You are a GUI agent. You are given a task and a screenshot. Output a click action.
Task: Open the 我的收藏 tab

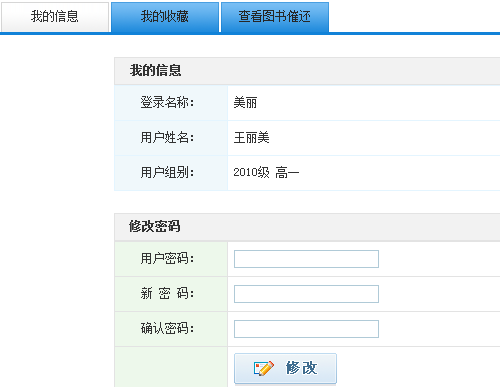(165, 17)
